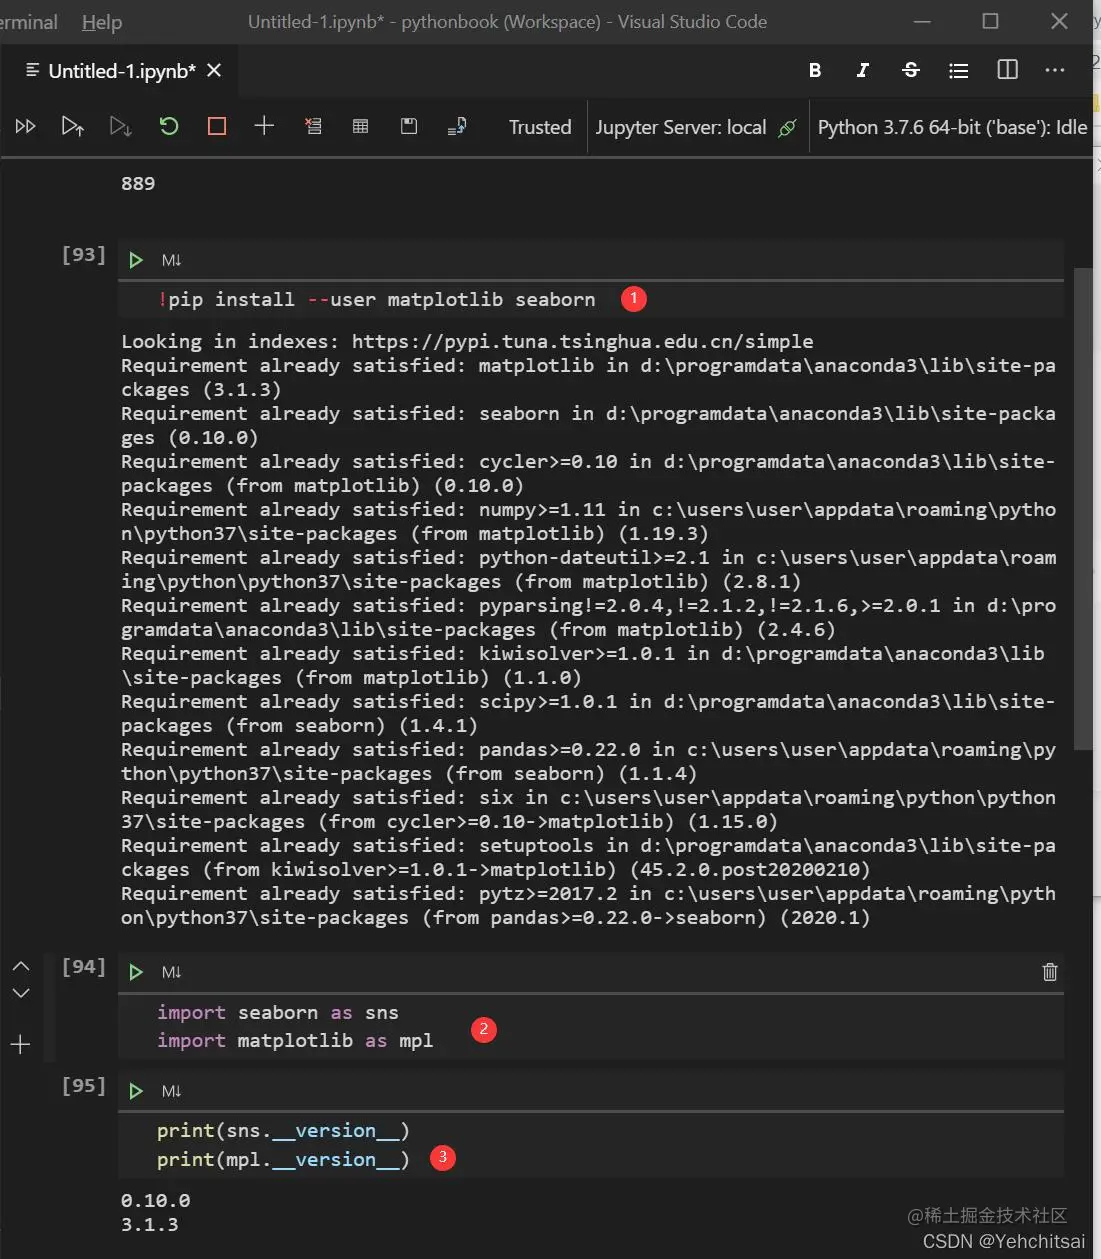Click the output version 0.10.0
Image resolution: width=1101 pixels, height=1259 pixels.
click(x=155, y=1200)
